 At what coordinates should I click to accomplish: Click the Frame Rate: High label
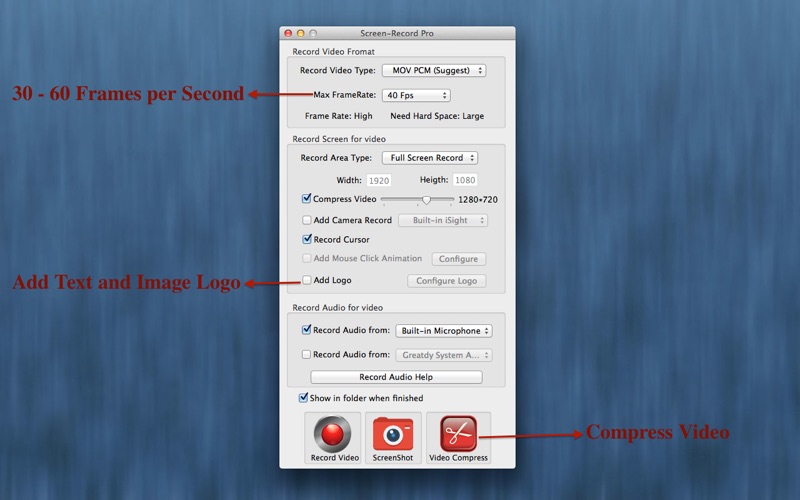(x=339, y=116)
